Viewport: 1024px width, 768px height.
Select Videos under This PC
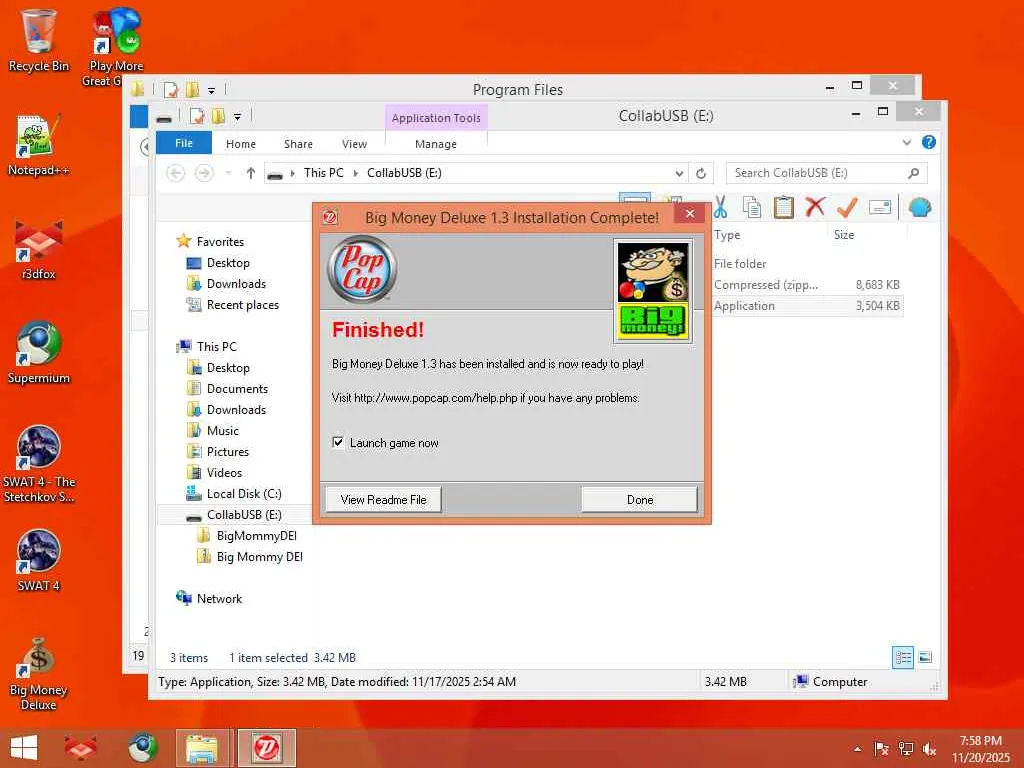pos(224,472)
